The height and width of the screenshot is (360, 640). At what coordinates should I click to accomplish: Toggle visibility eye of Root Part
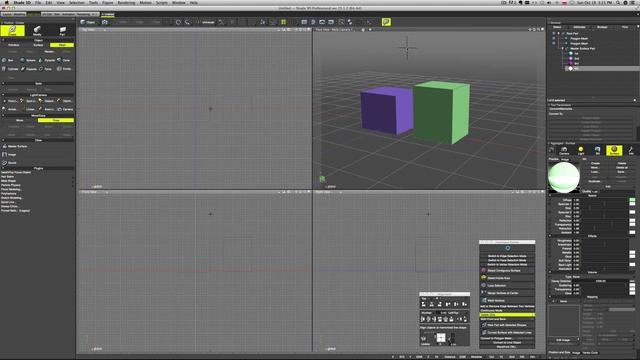click(x=554, y=33)
